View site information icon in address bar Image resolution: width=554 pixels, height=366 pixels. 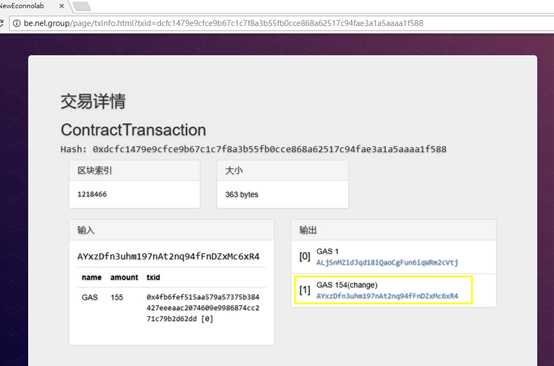[17, 23]
